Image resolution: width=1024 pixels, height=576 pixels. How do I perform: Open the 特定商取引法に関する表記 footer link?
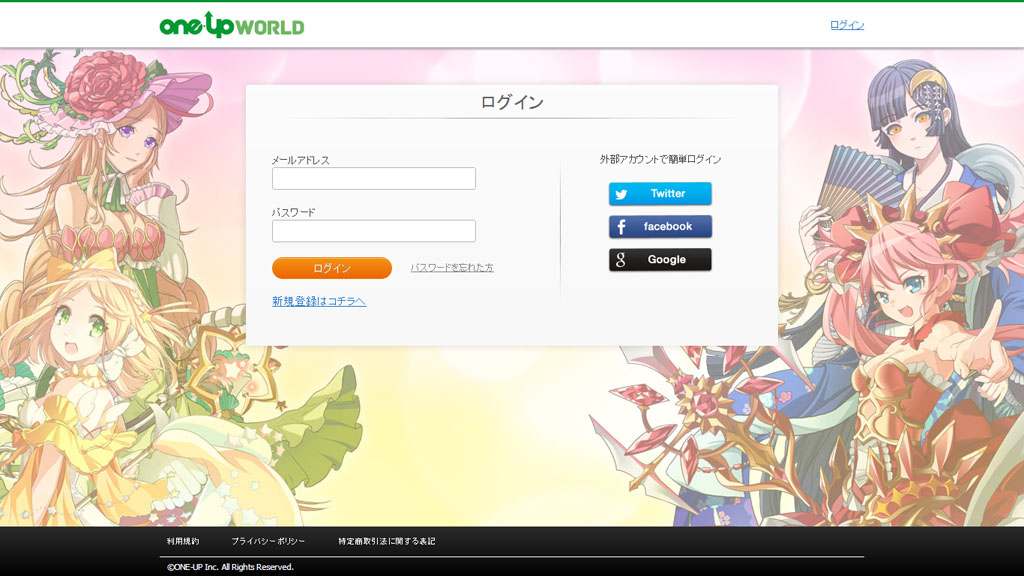tap(387, 541)
